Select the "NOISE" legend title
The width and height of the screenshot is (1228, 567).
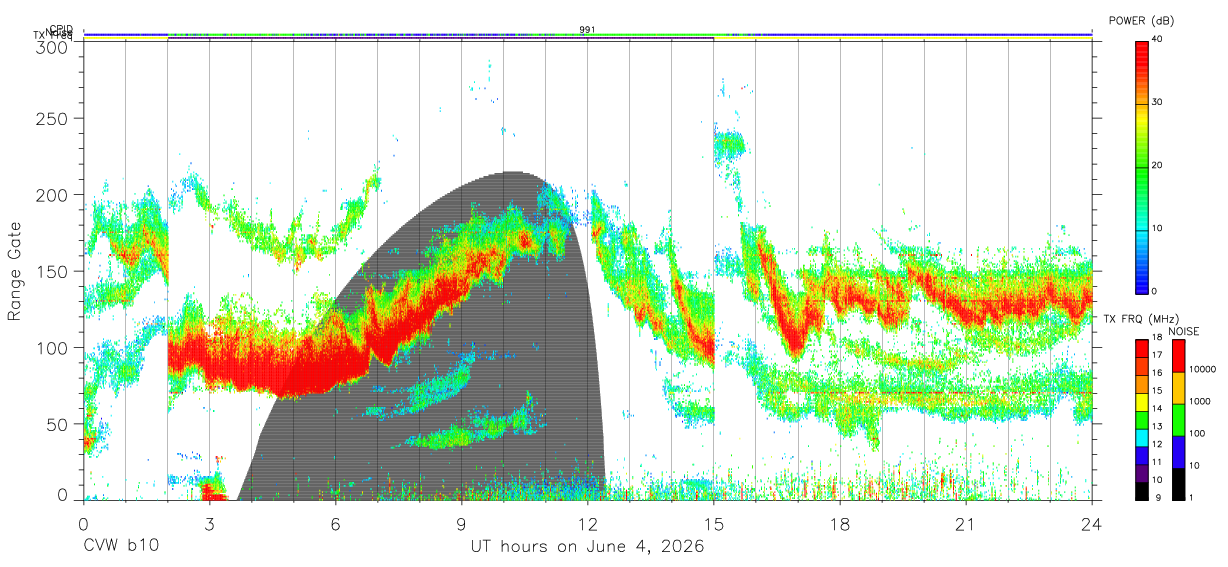tap(1185, 330)
